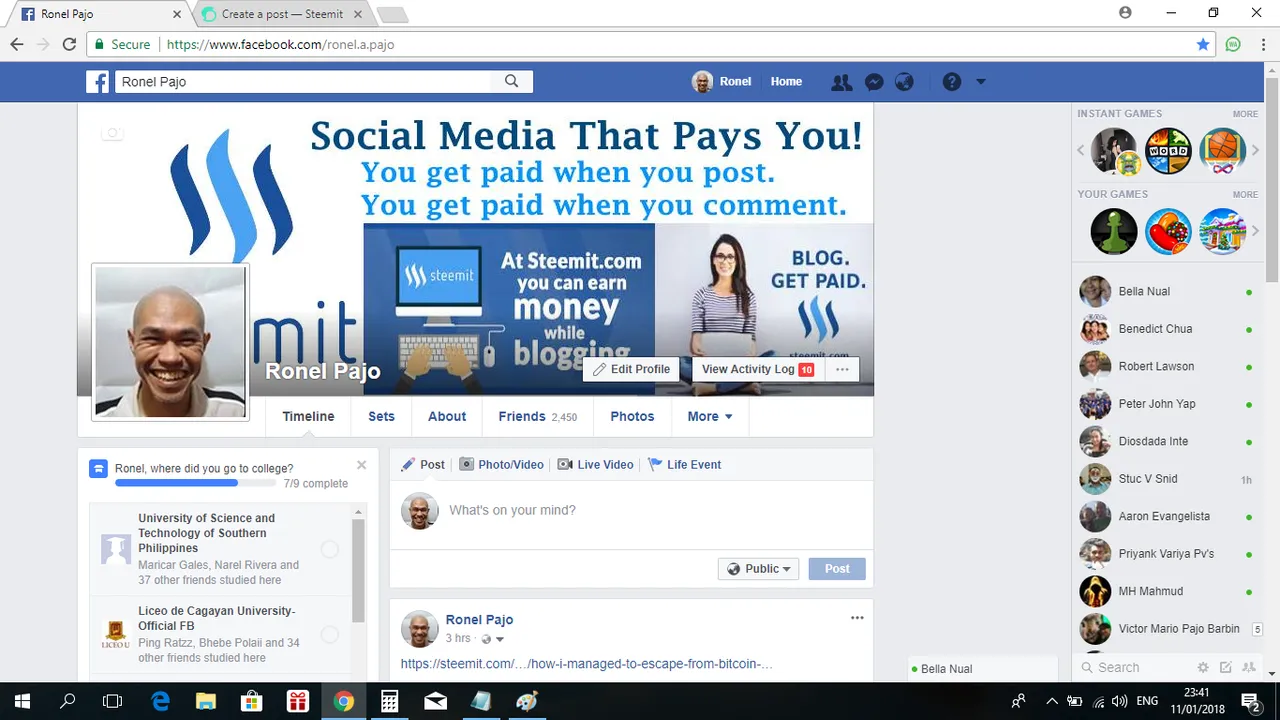This screenshot has width=1280, height=720.
Task: Open chat with Benedict Chua
Action: click(1168, 329)
